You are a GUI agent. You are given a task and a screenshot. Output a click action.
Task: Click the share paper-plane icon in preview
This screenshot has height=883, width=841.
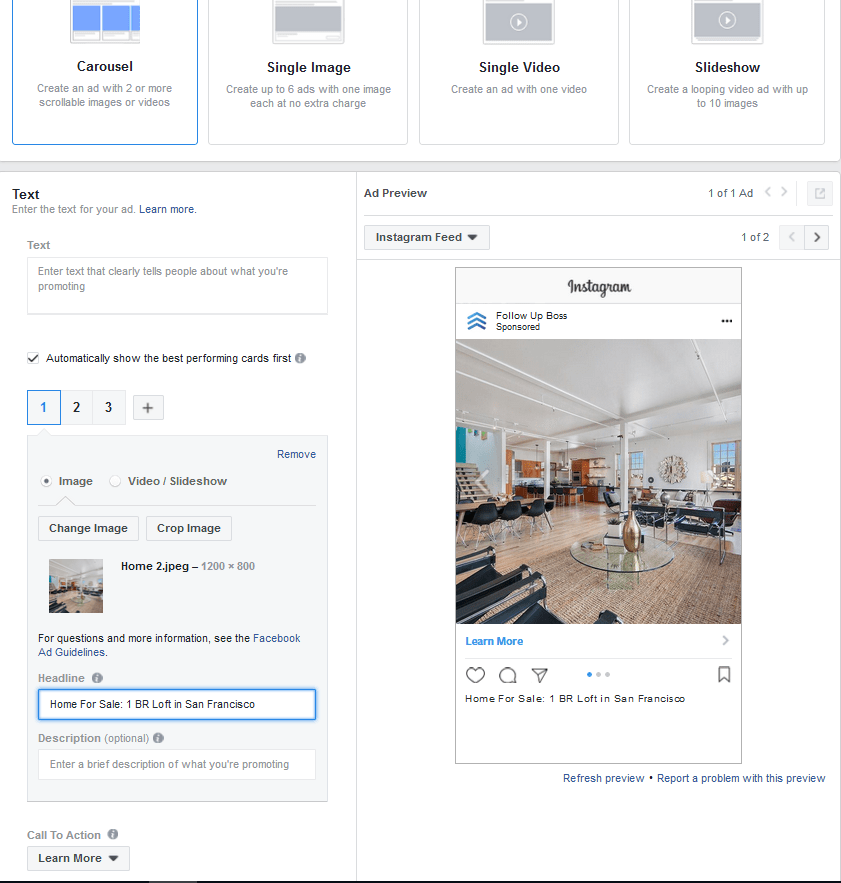[x=540, y=675]
